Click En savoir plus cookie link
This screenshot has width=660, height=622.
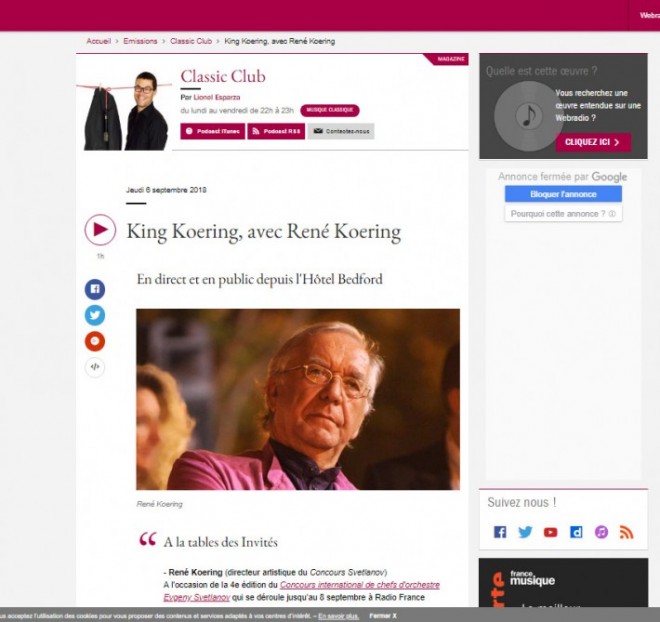click(x=338, y=616)
